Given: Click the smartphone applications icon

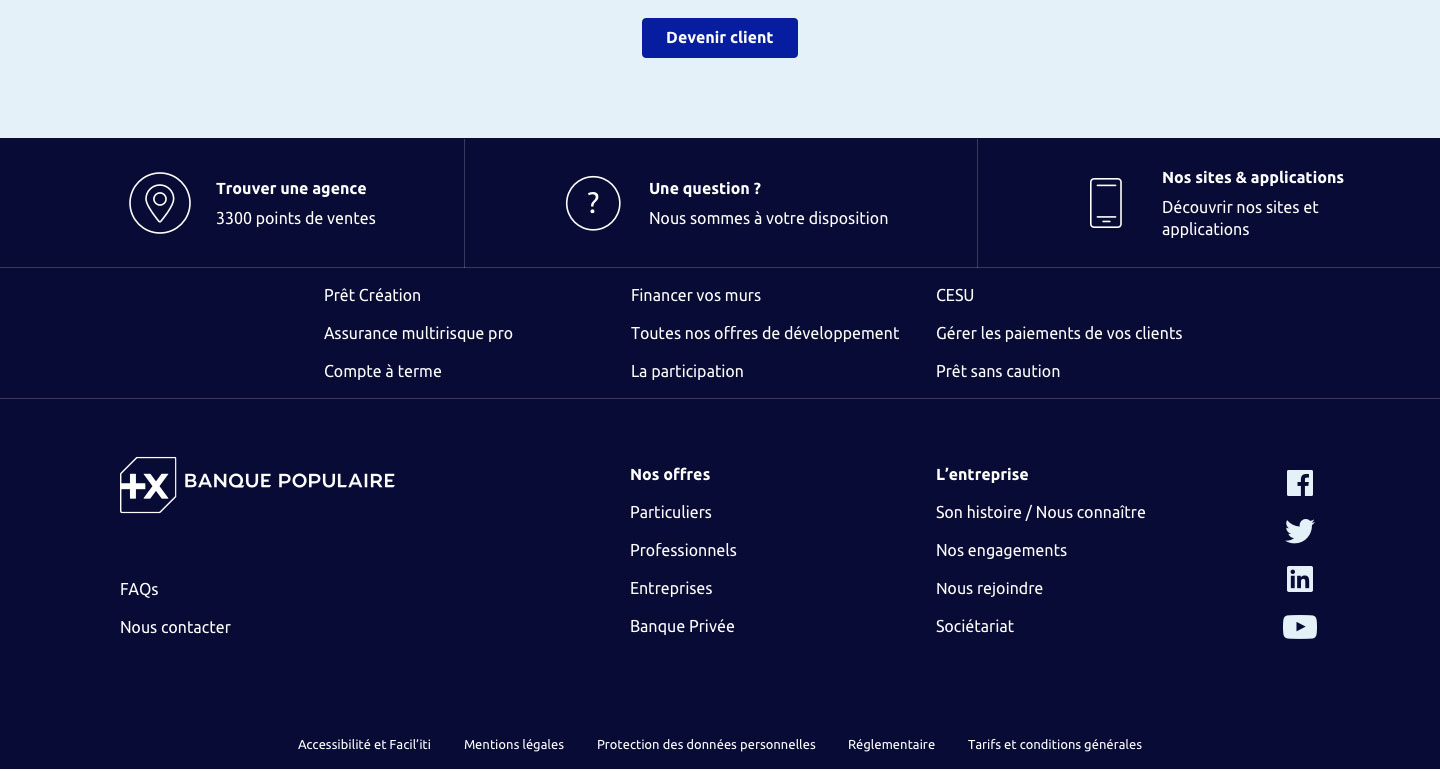Looking at the screenshot, I should pyautogui.click(x=1105, y=203).
